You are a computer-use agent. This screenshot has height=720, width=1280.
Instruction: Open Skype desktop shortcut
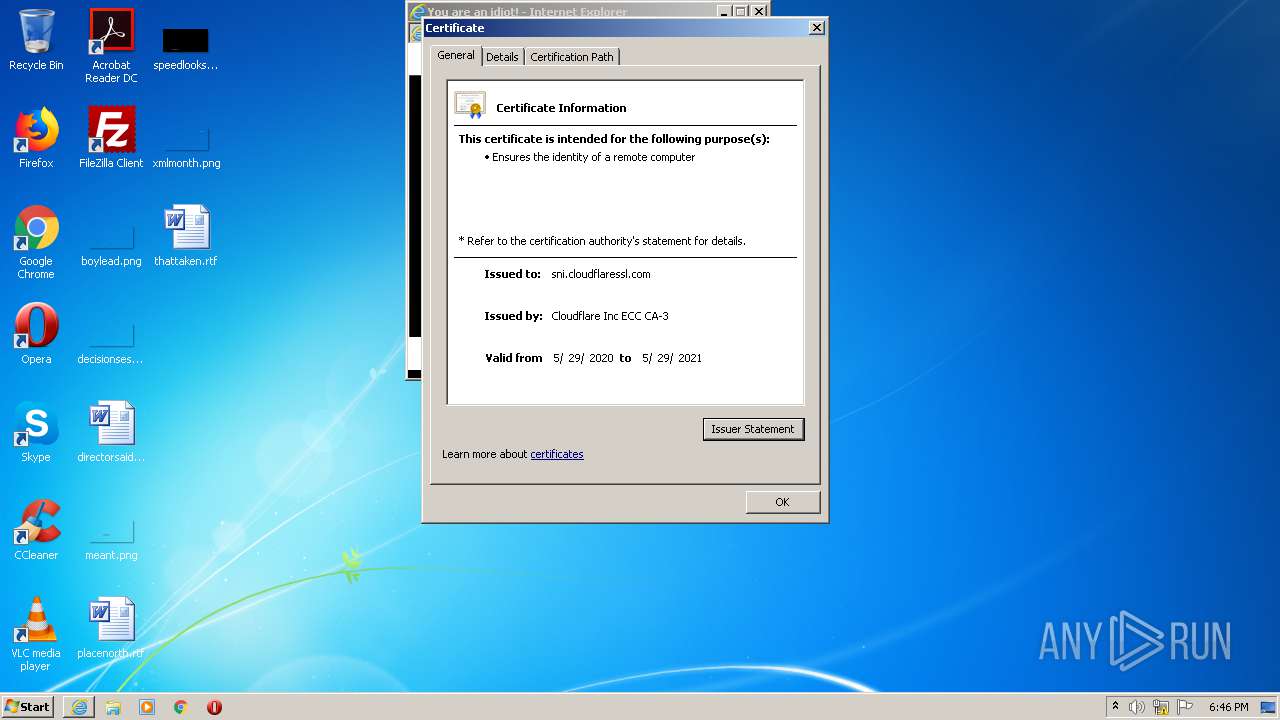point(36,432)
